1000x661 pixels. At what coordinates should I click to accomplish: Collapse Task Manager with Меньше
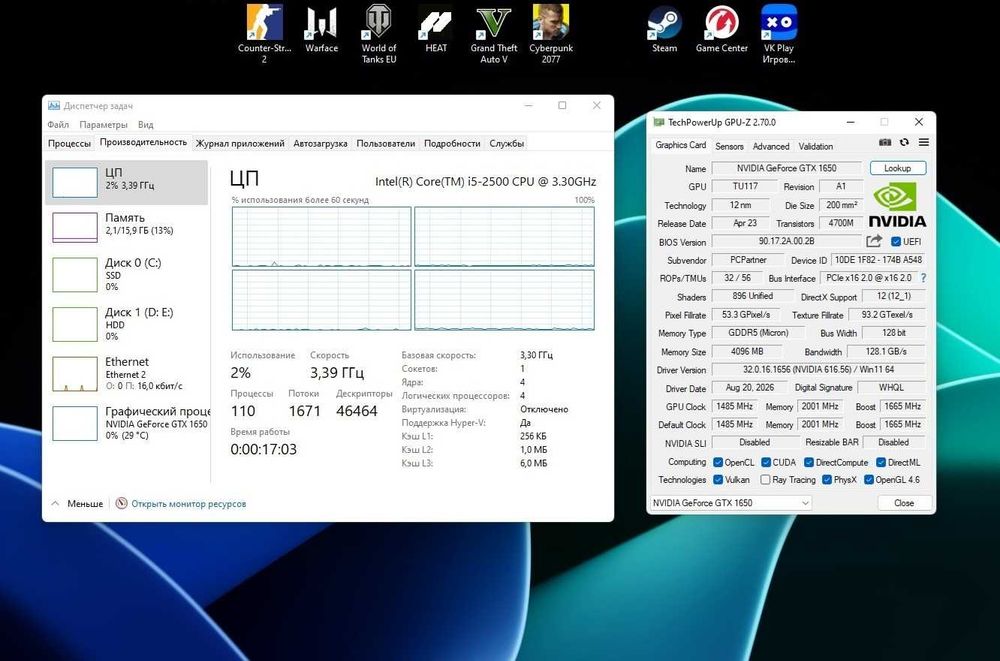click(77, 503)
